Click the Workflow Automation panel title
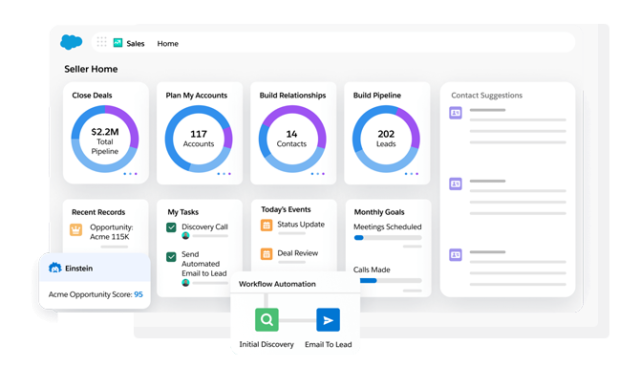This screenshot has width=640, height=367. (x=277, y=284)
